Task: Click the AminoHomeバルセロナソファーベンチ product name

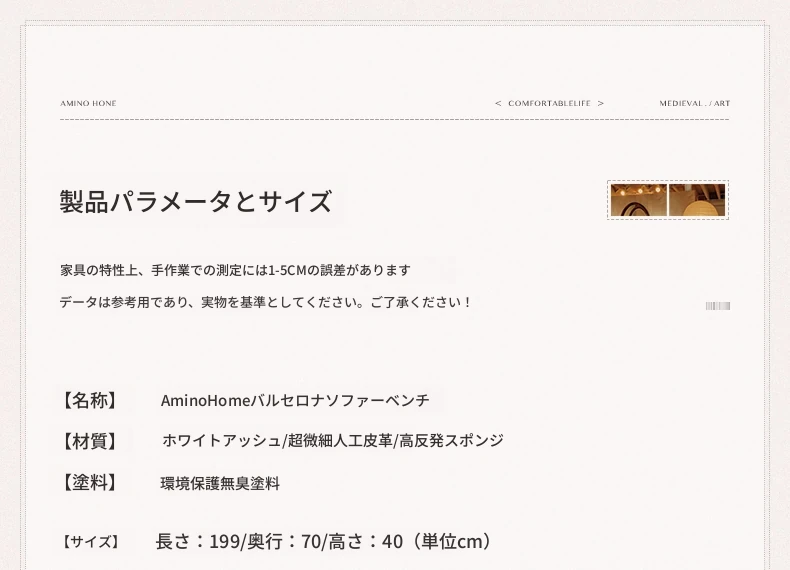Action: point(295,401)
